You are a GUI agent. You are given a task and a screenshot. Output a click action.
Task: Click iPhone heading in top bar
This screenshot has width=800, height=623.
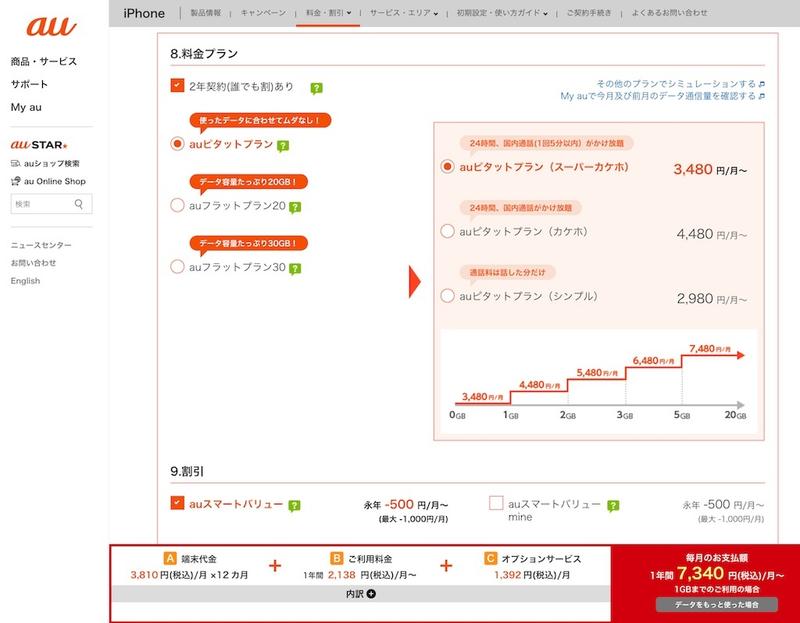point(144,13)
